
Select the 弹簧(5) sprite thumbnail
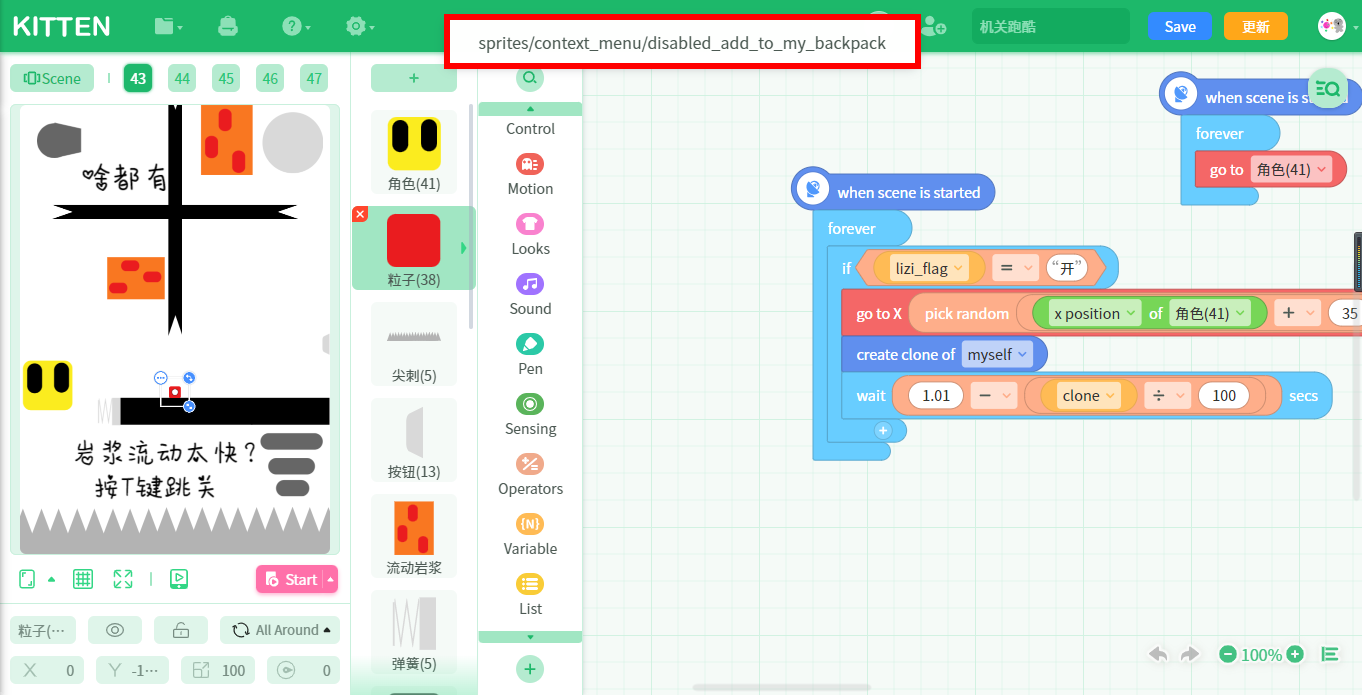[x=414, y=632]
